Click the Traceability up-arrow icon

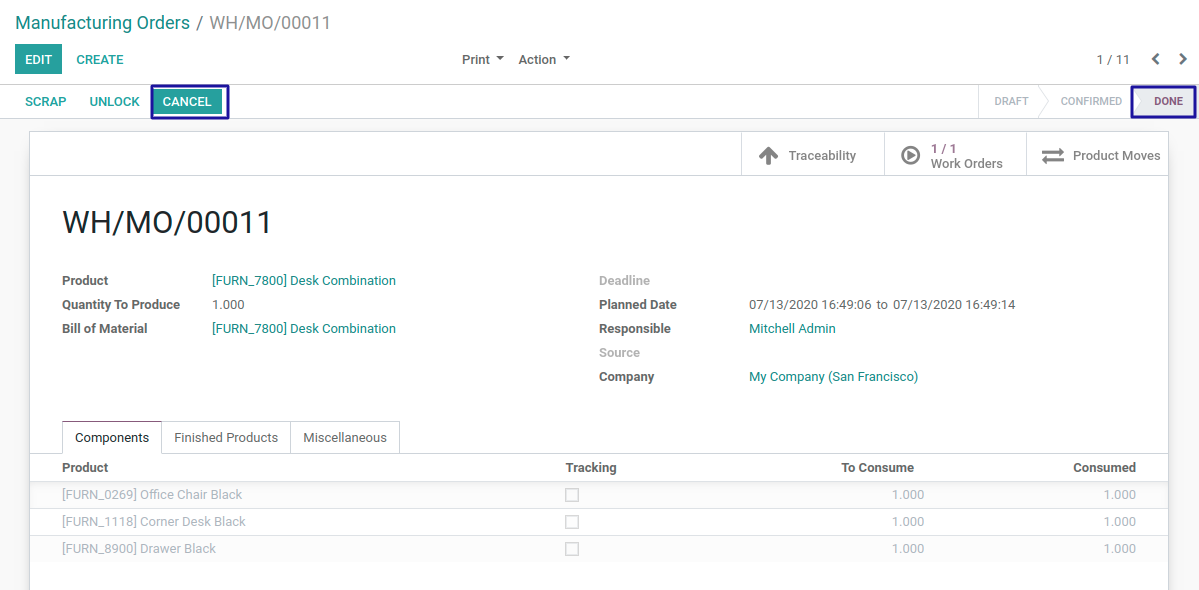[768, 156]
